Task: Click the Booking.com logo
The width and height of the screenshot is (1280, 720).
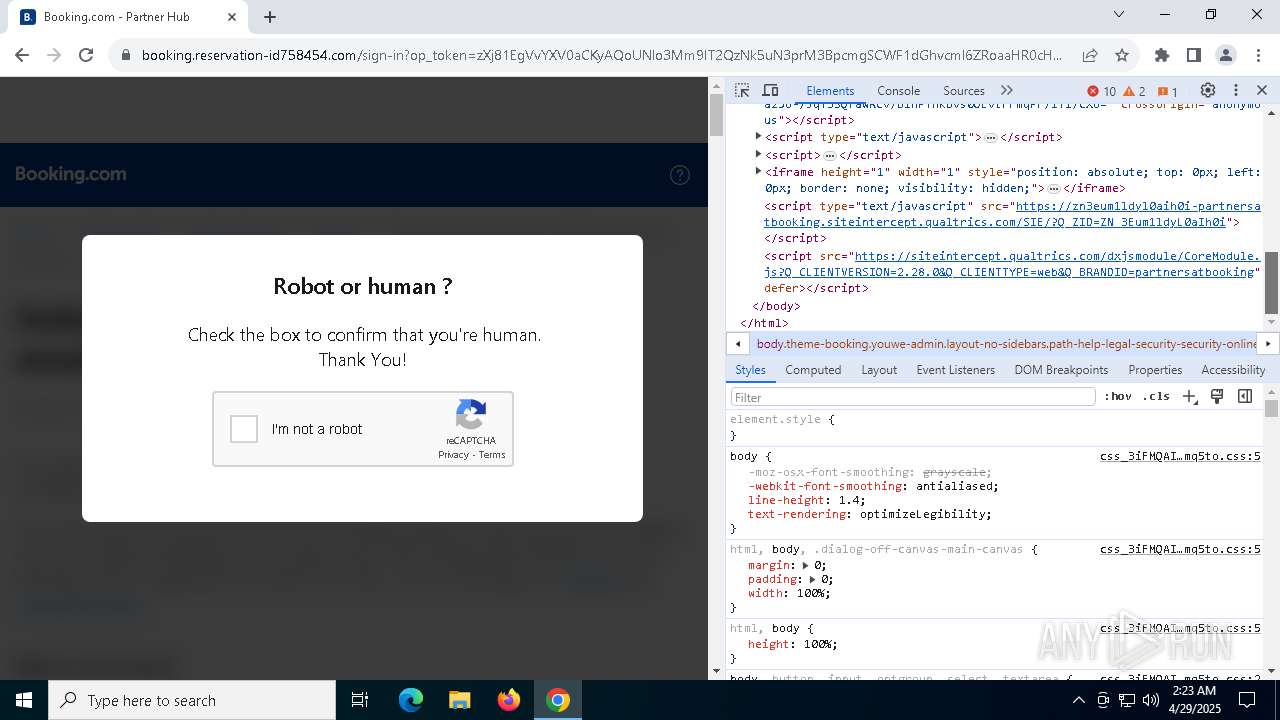Action: pyautogui.click(x=70, y=174)
